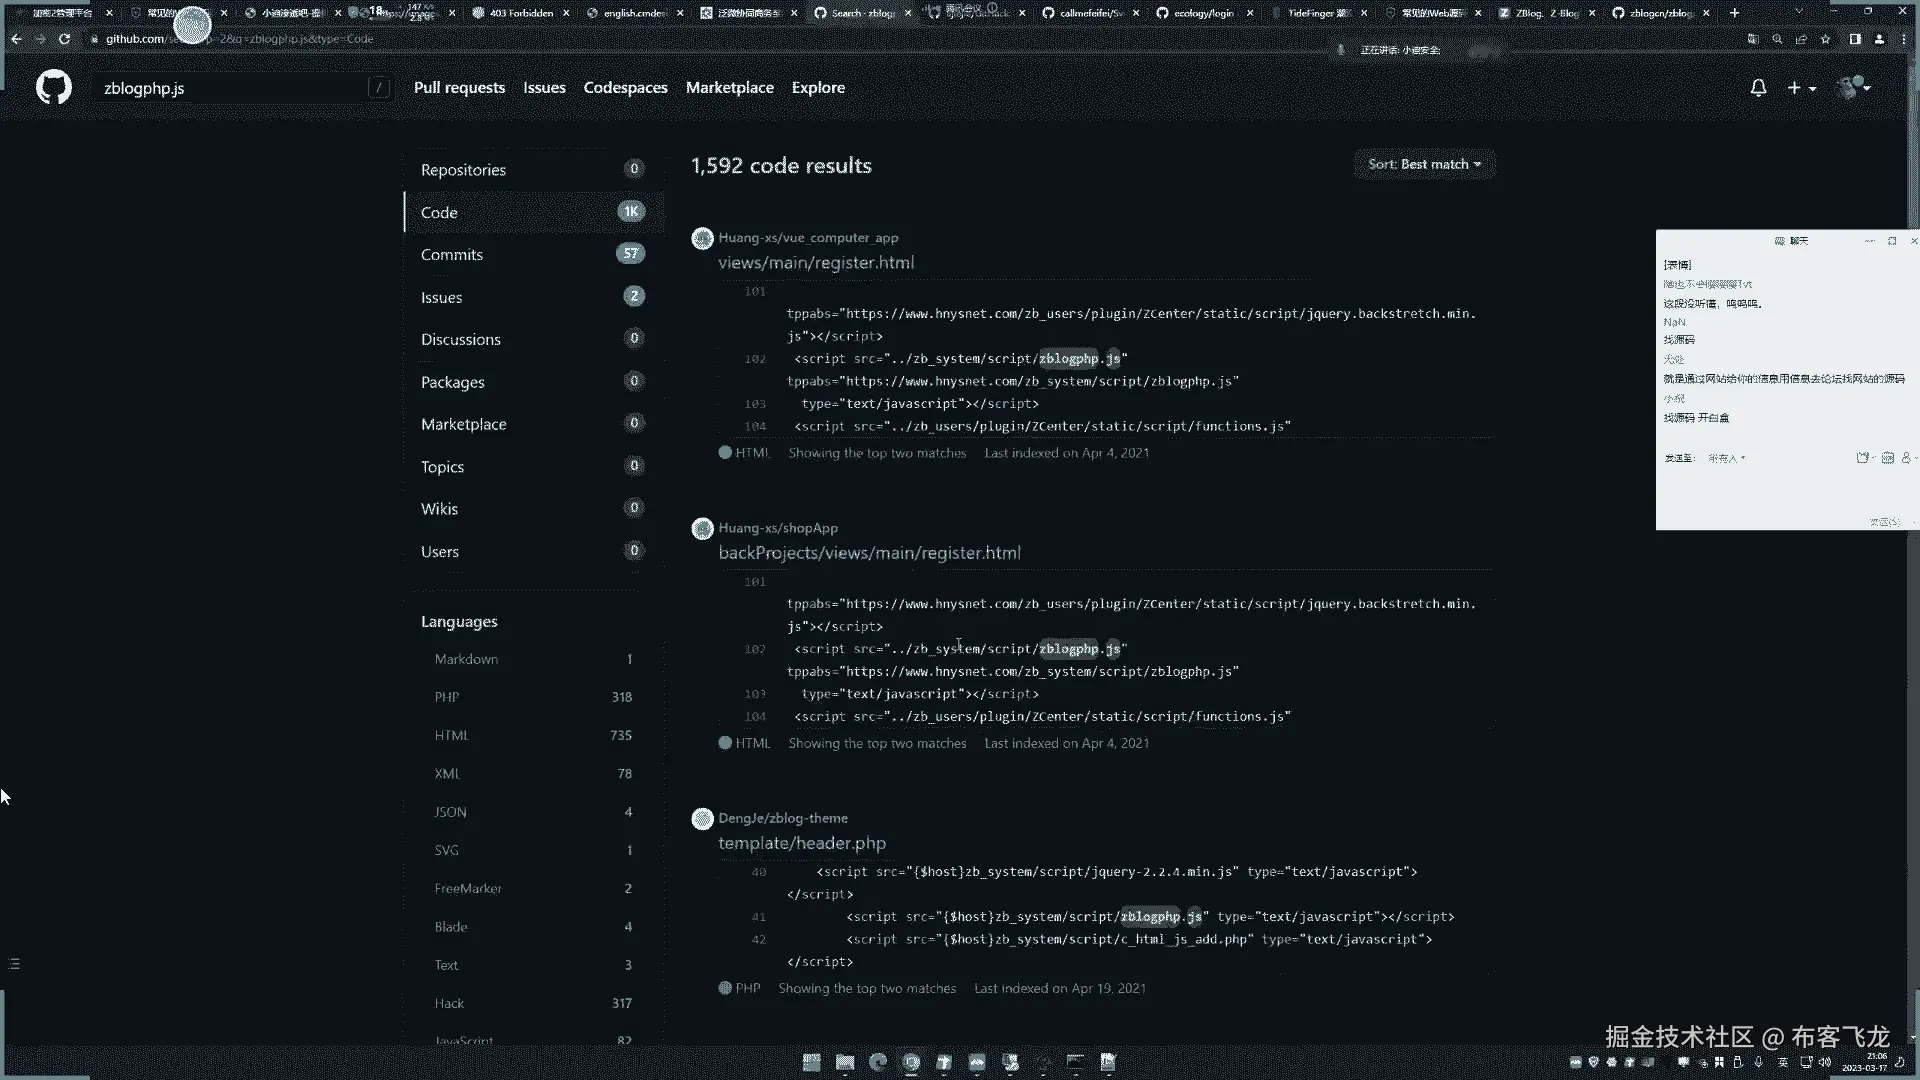Click the DengJe avatar icon
This screenshot has width=1920, height=1080.
pos(702,818)
